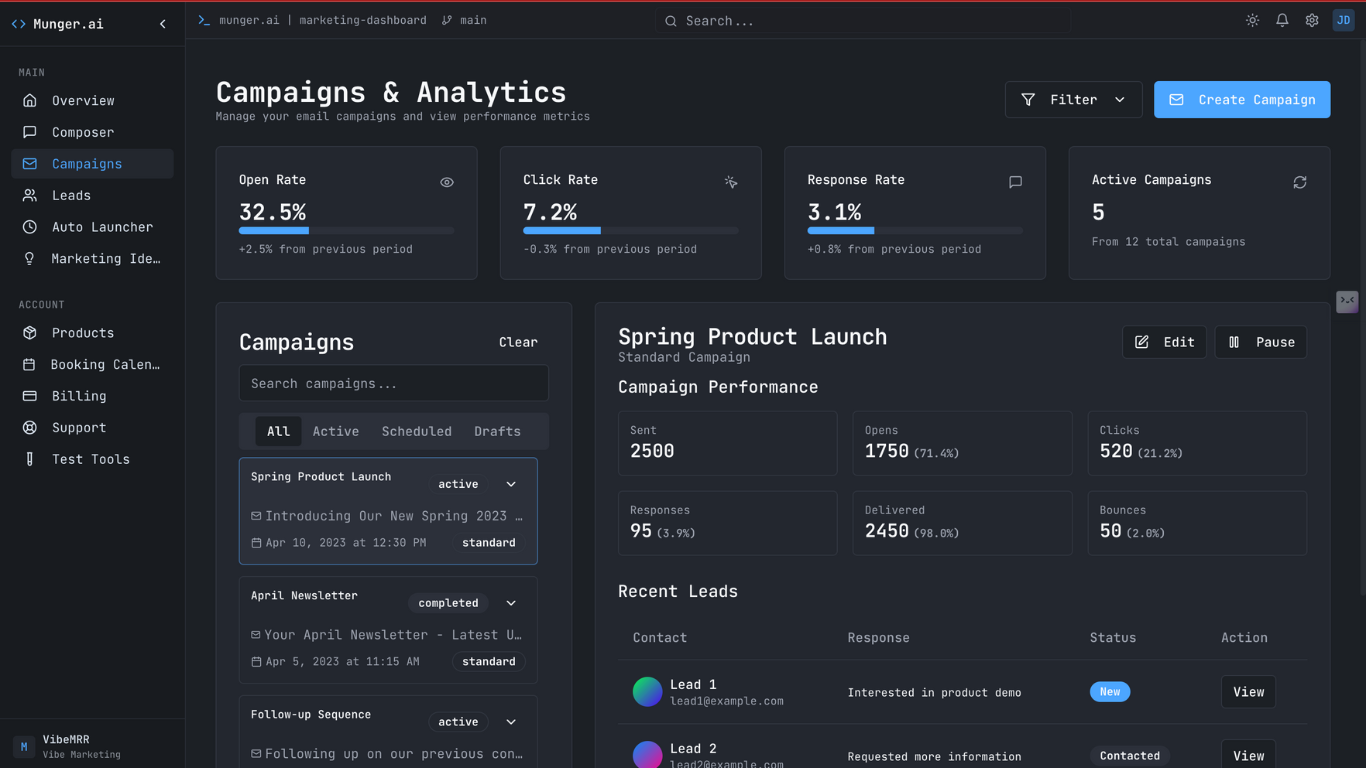This screenshot has width=1366, height=768.
Task: Click the JD user avatar
Action: click(x=1343, y=20)
